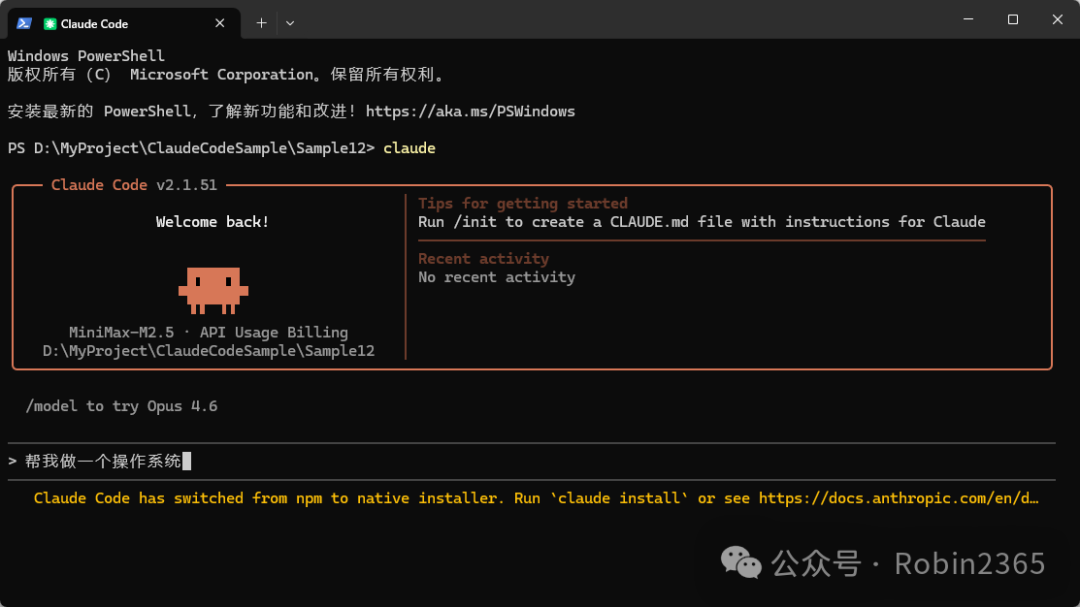
Task: Click the /model to try Opus 4.6 suggestion
Action: tap(120, 406)
